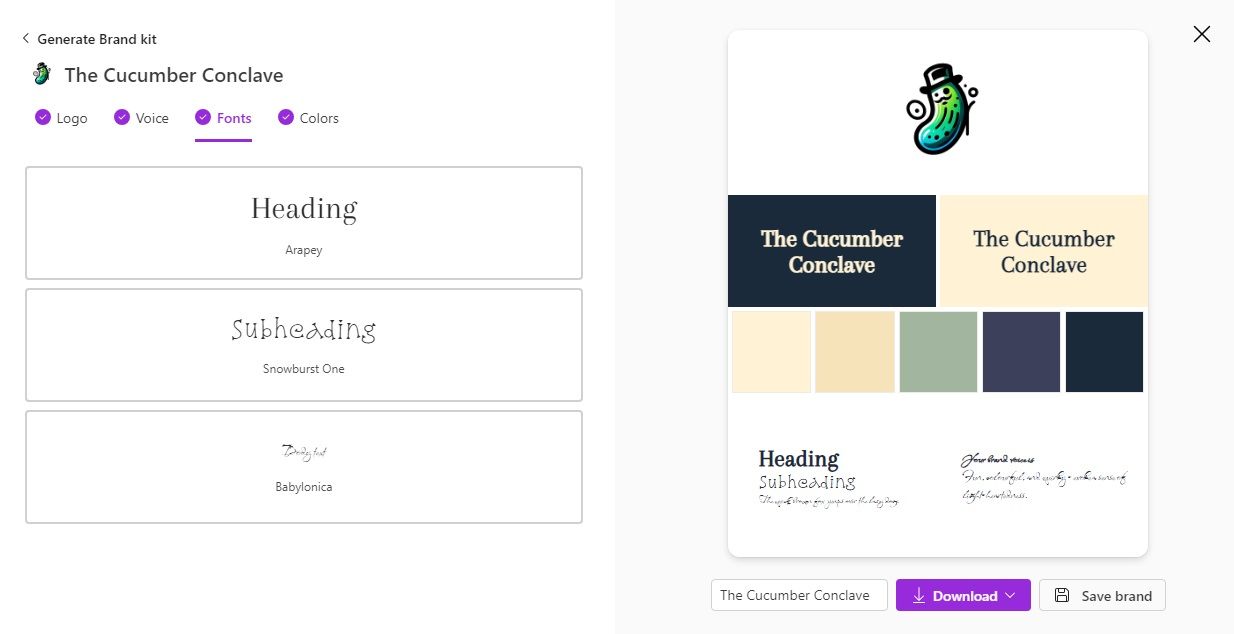
Task: Close the brand kit panel with X
Action: [x=1201, y=34]
